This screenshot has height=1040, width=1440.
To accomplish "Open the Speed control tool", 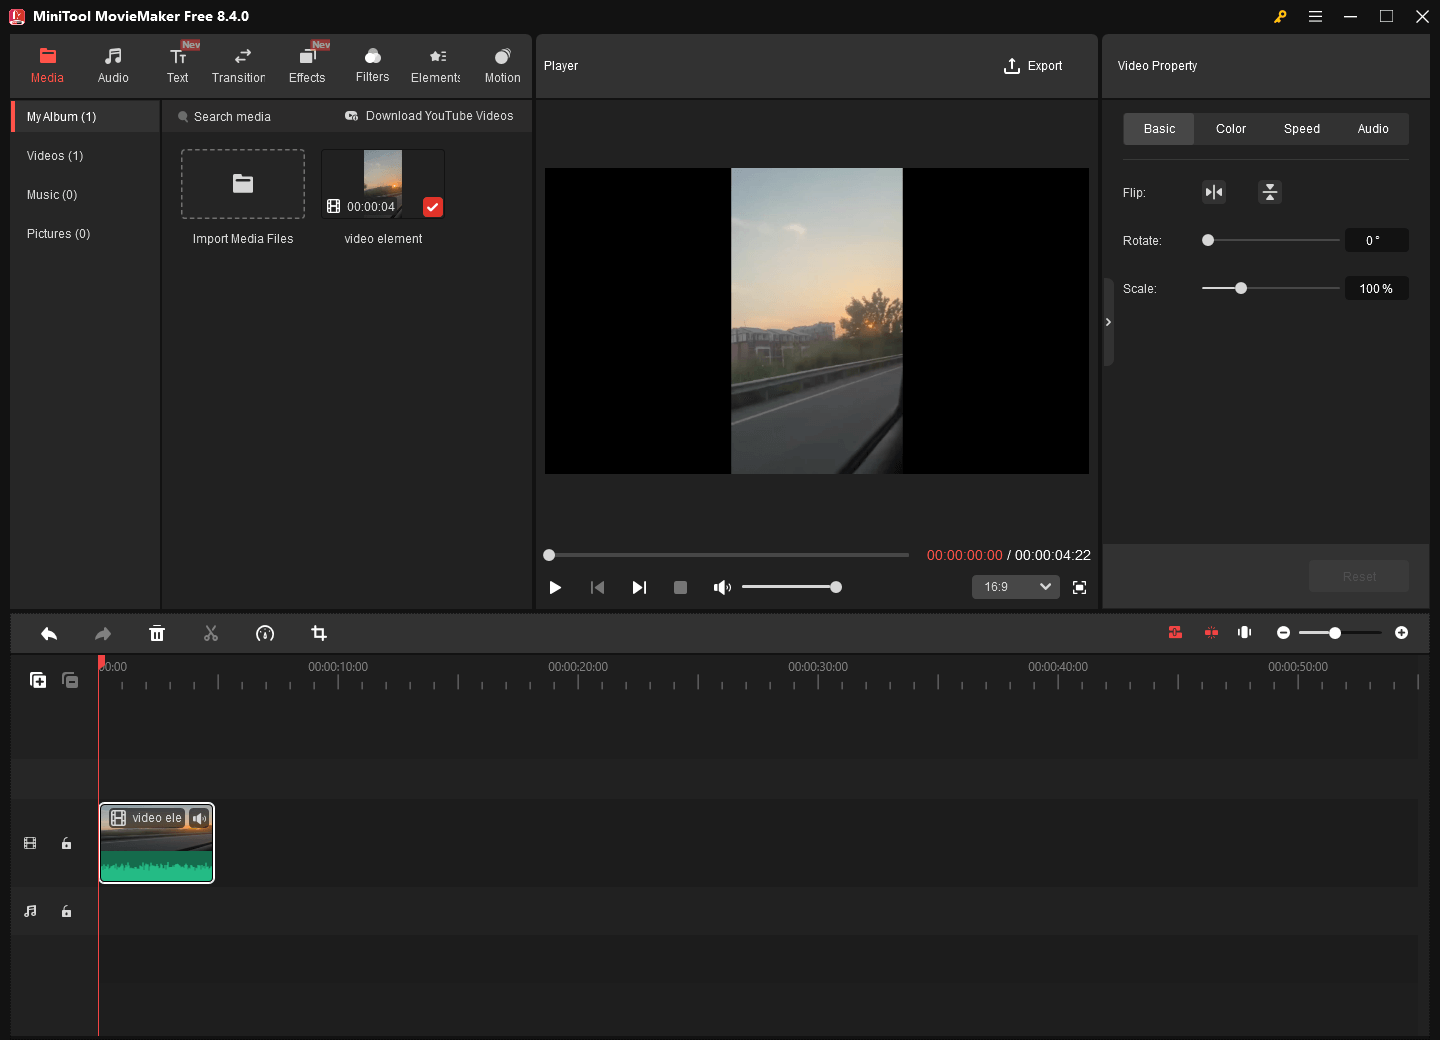I will tap(265, 633).
